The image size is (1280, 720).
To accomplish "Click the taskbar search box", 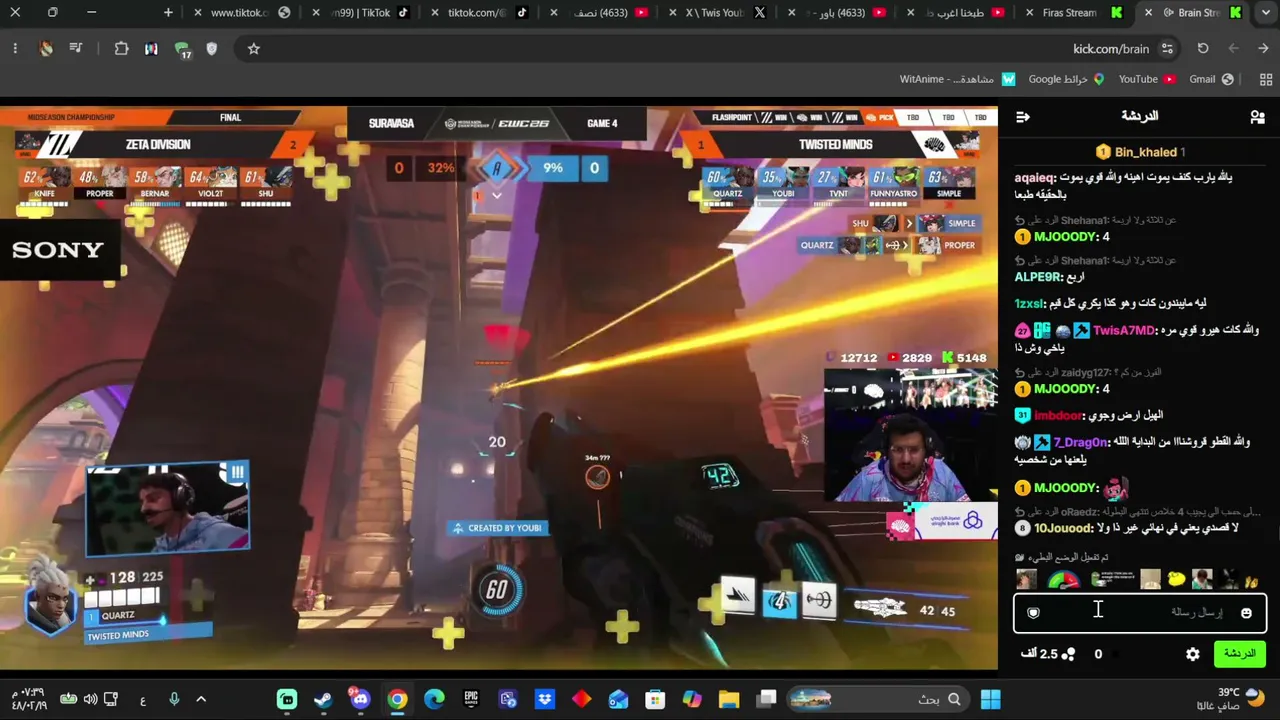I will (x=877, y=699).
